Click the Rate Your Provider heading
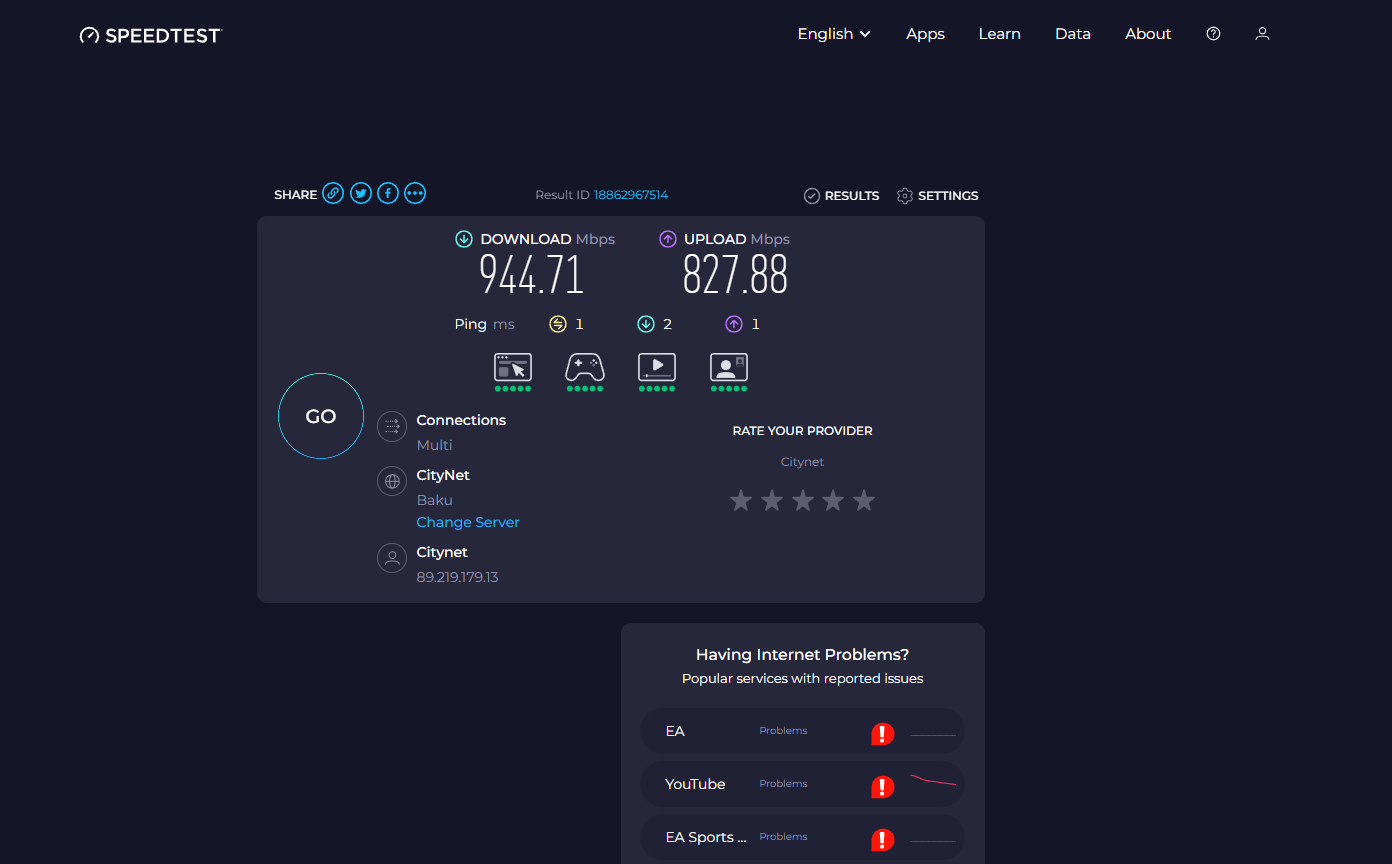The image size is (1392, 864). [803, 431]
